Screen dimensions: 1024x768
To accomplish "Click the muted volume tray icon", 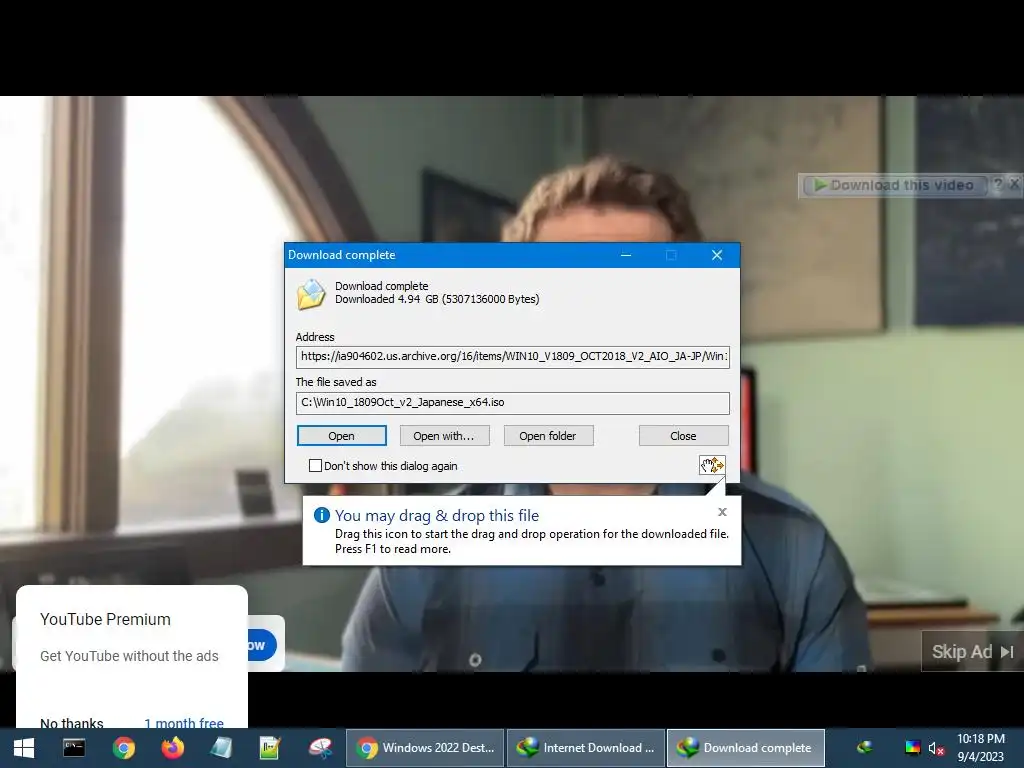I will point(936,748).
